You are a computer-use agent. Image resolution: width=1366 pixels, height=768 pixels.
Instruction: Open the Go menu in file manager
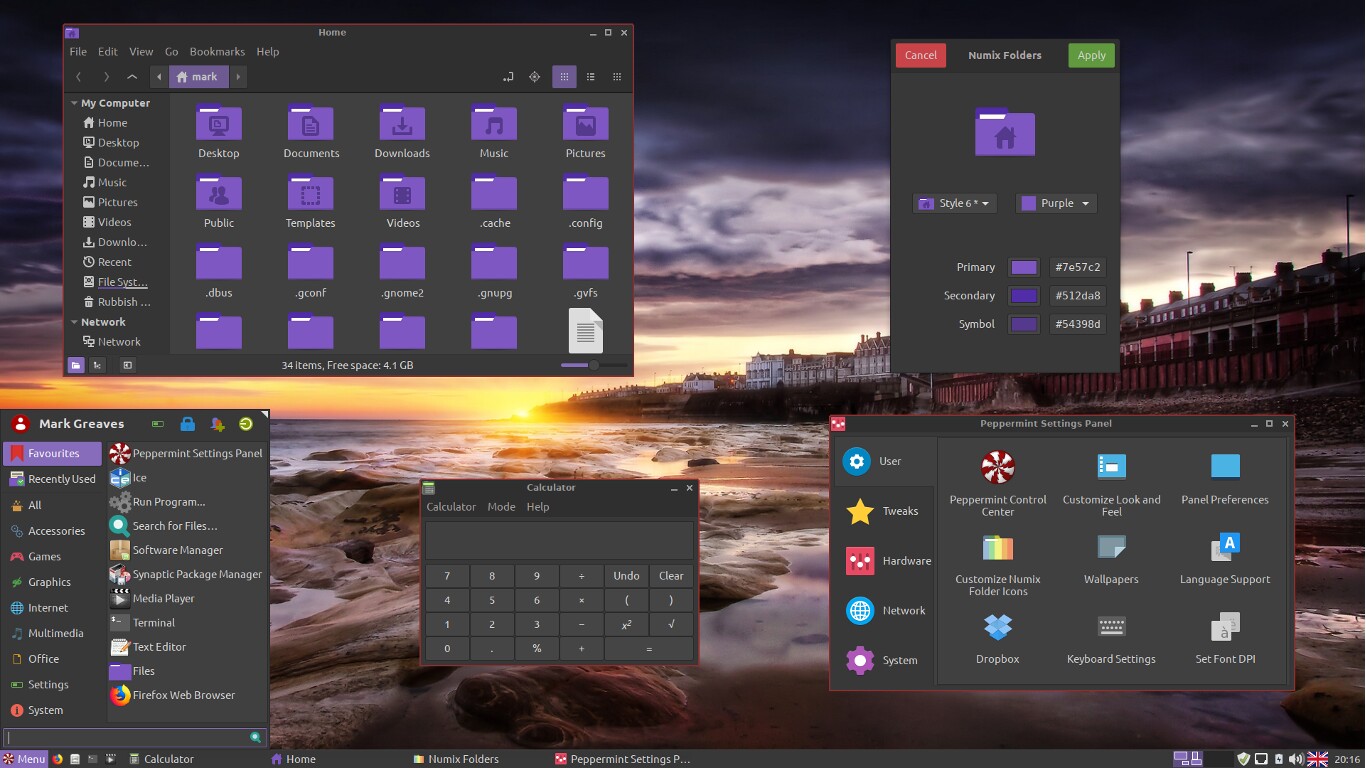[x=172, y=52]
